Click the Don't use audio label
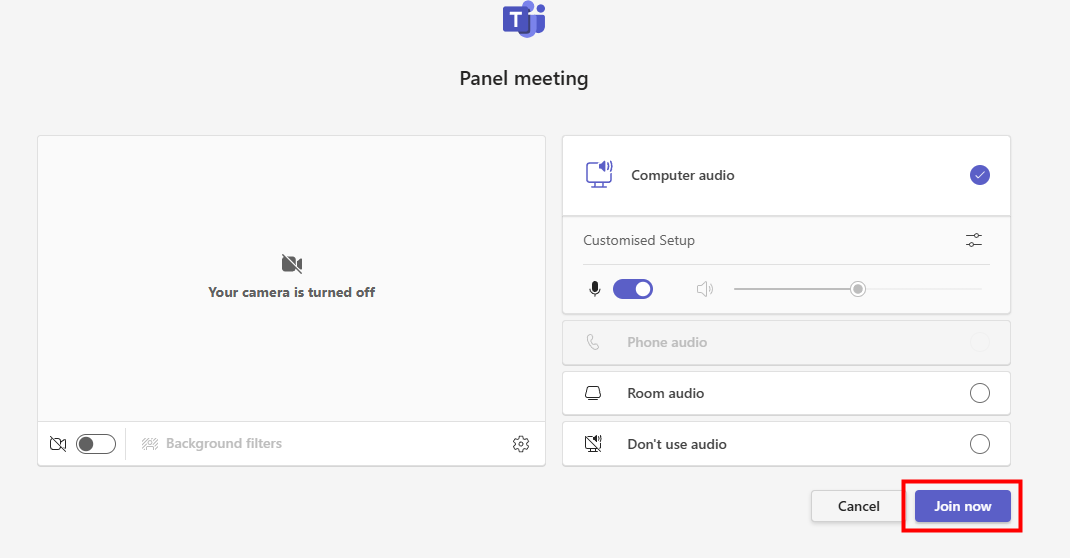 [677, 444]
